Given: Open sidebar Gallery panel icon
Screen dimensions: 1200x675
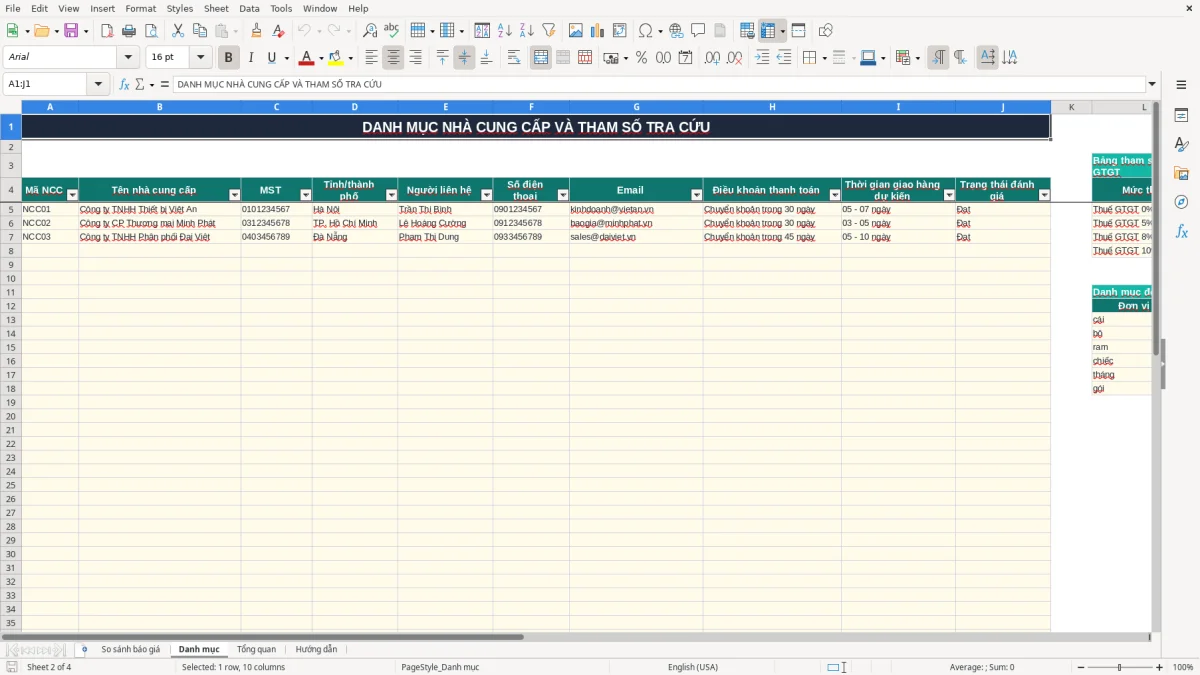Looking at the screenshot, I should pyautogui.click(x=1181, y=174).
